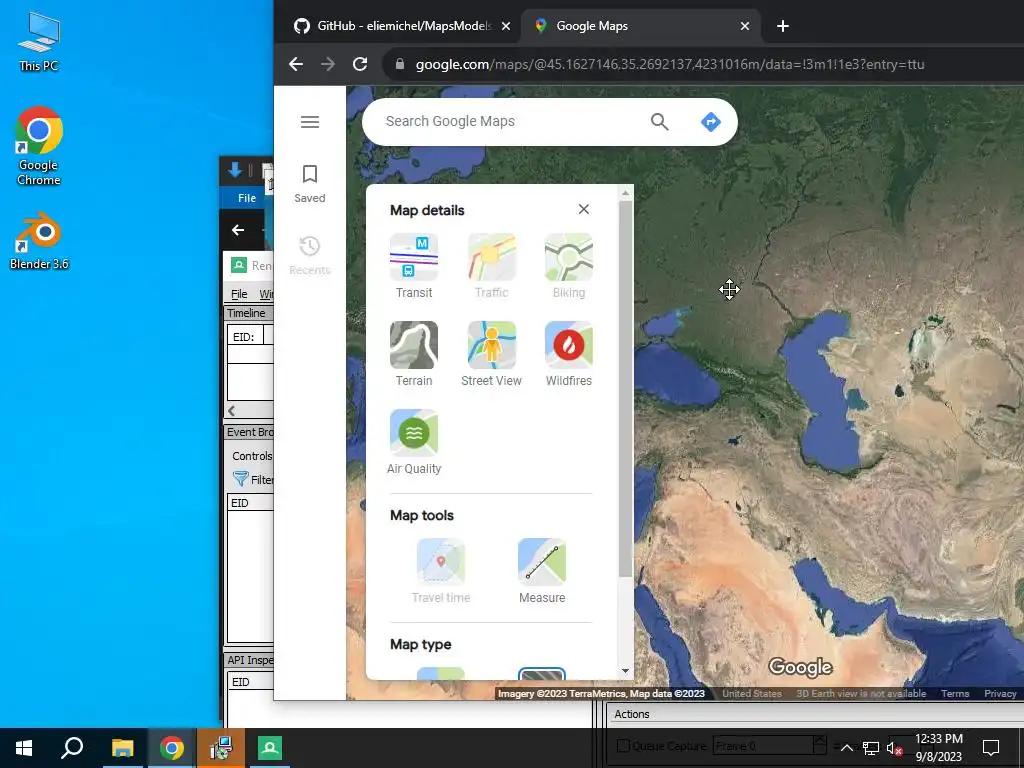Go back in Chrome
The image size is (1024, 768).
point(296,64)
